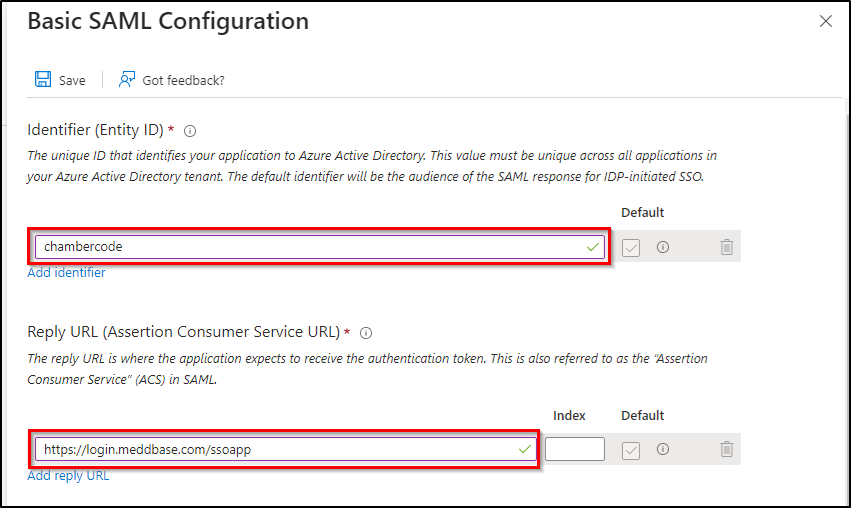Image resolution: width=851 pixels, height=508 pixels.
Task: Click info icon next to identifier Default checkbox
Action: (x=662, y=247)
